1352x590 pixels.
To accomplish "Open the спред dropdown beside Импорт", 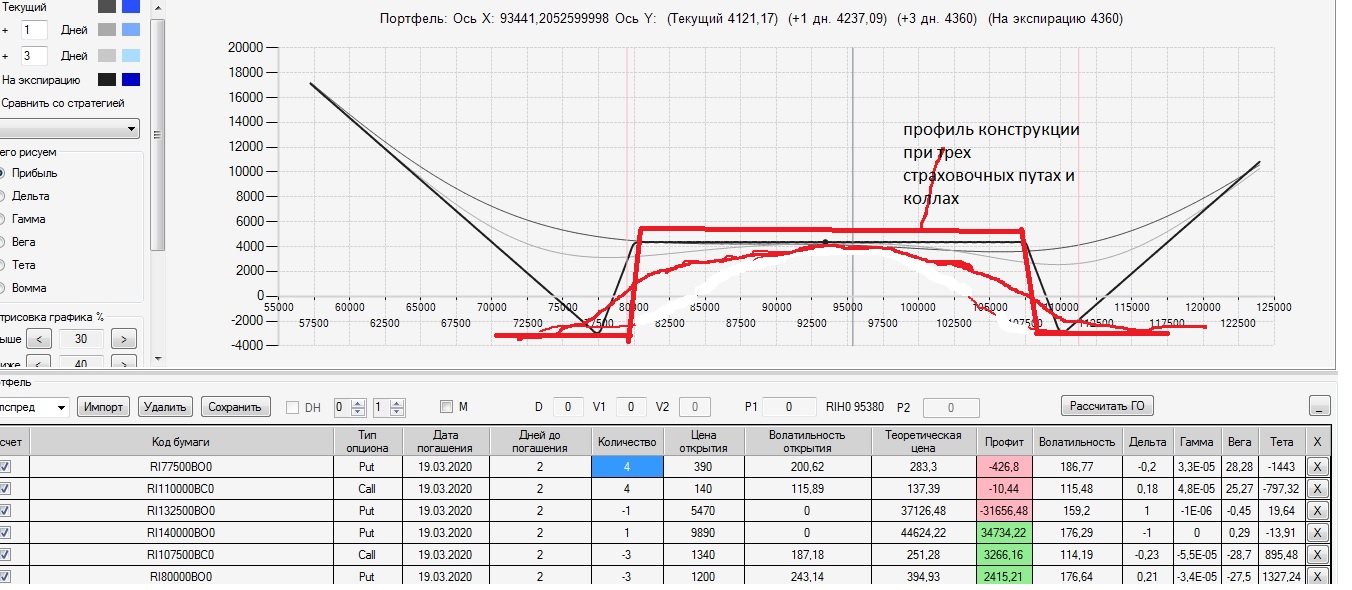I will click(x=34, y=407).
